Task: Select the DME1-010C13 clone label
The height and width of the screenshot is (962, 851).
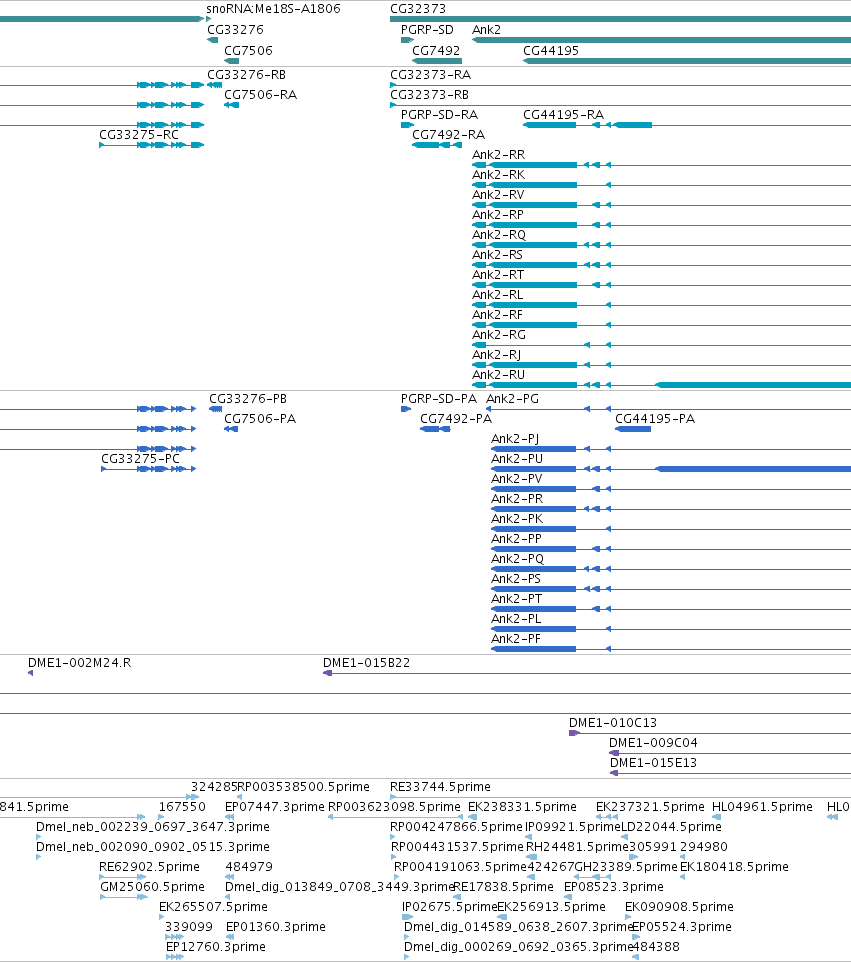Action: [x=613, y=723]
